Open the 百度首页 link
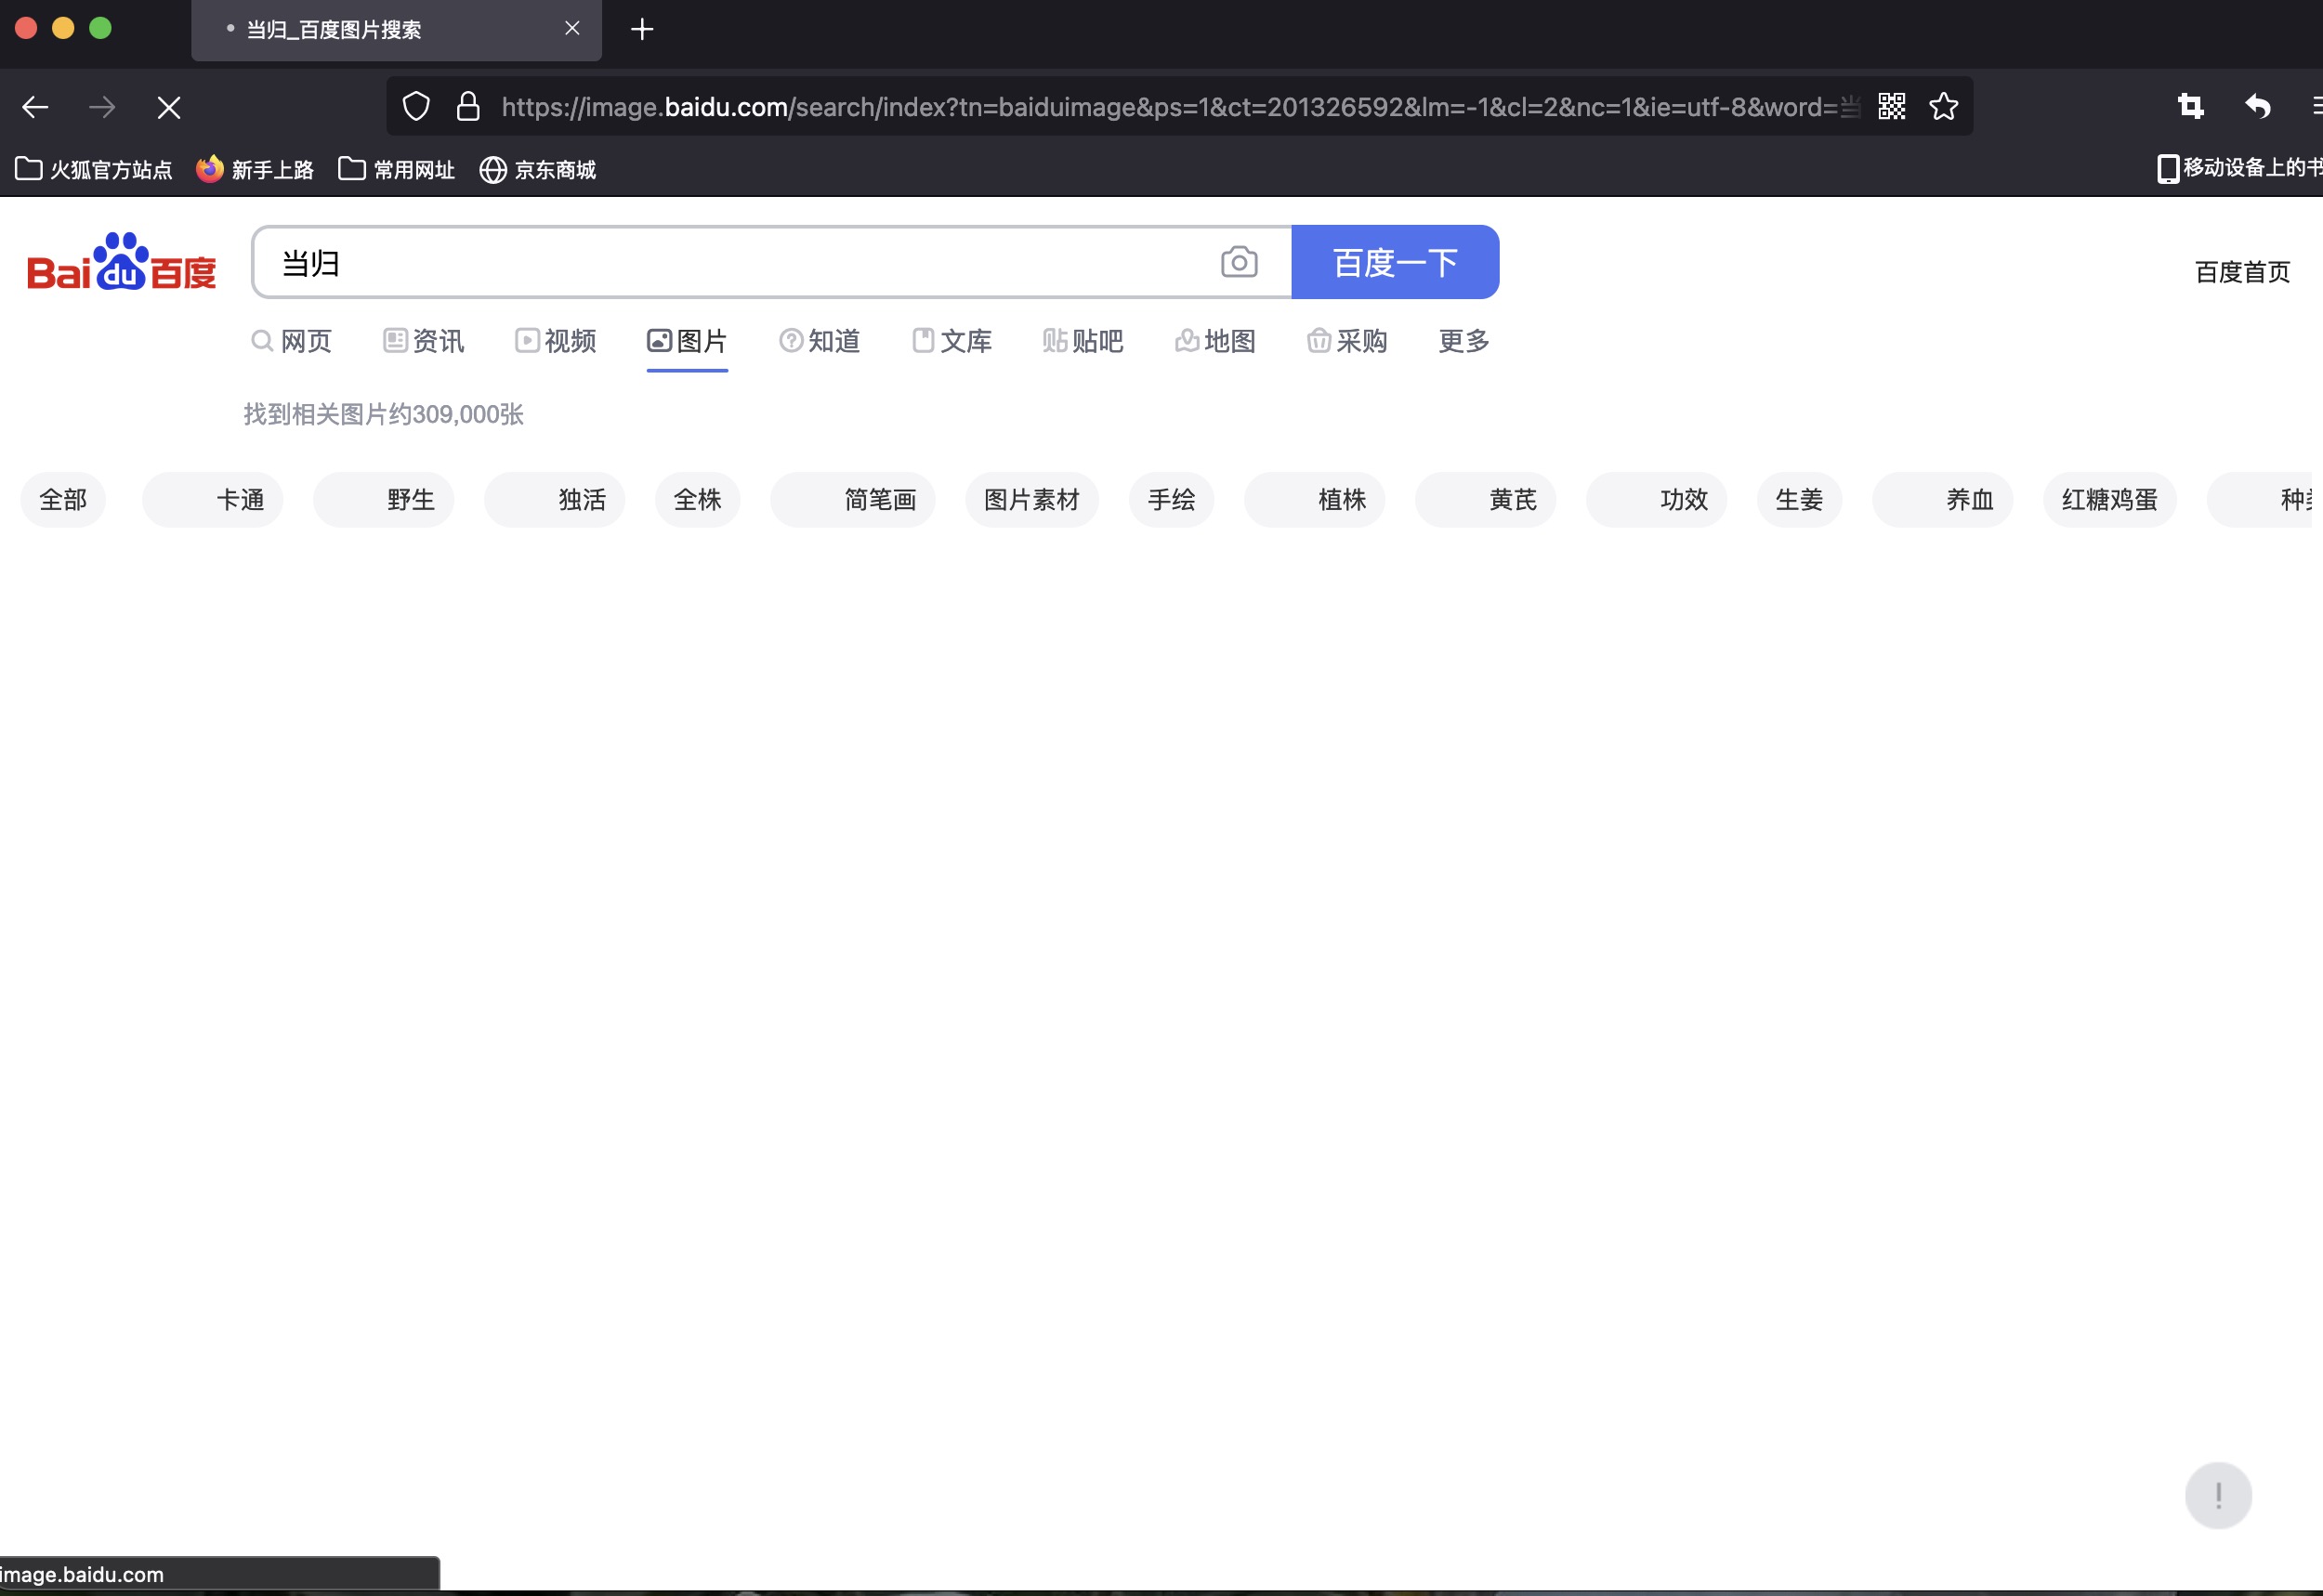2323x1596 pixels. (x=2241, y=272)
